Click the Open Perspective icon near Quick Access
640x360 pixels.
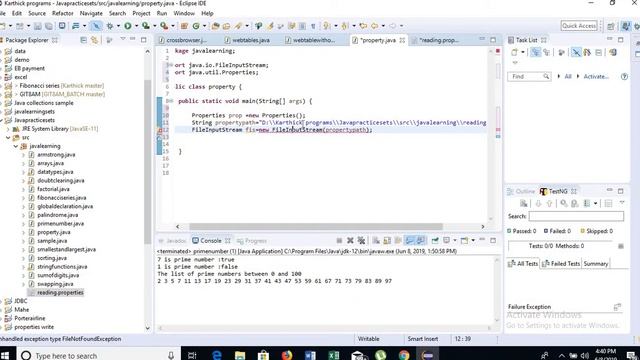[x=611, y=26]
